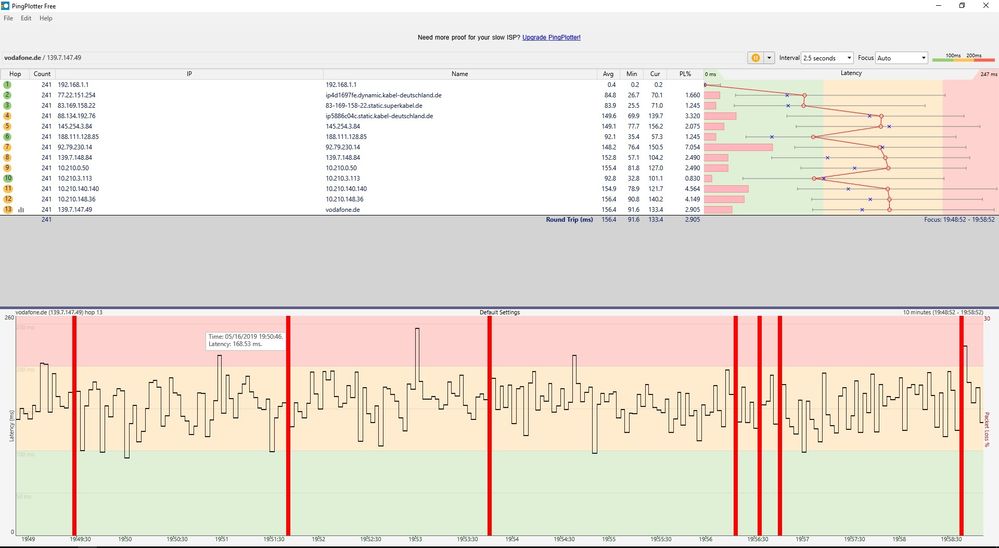Sort by the IP column header
999x548 pixels.
click(x=189, y=74)
